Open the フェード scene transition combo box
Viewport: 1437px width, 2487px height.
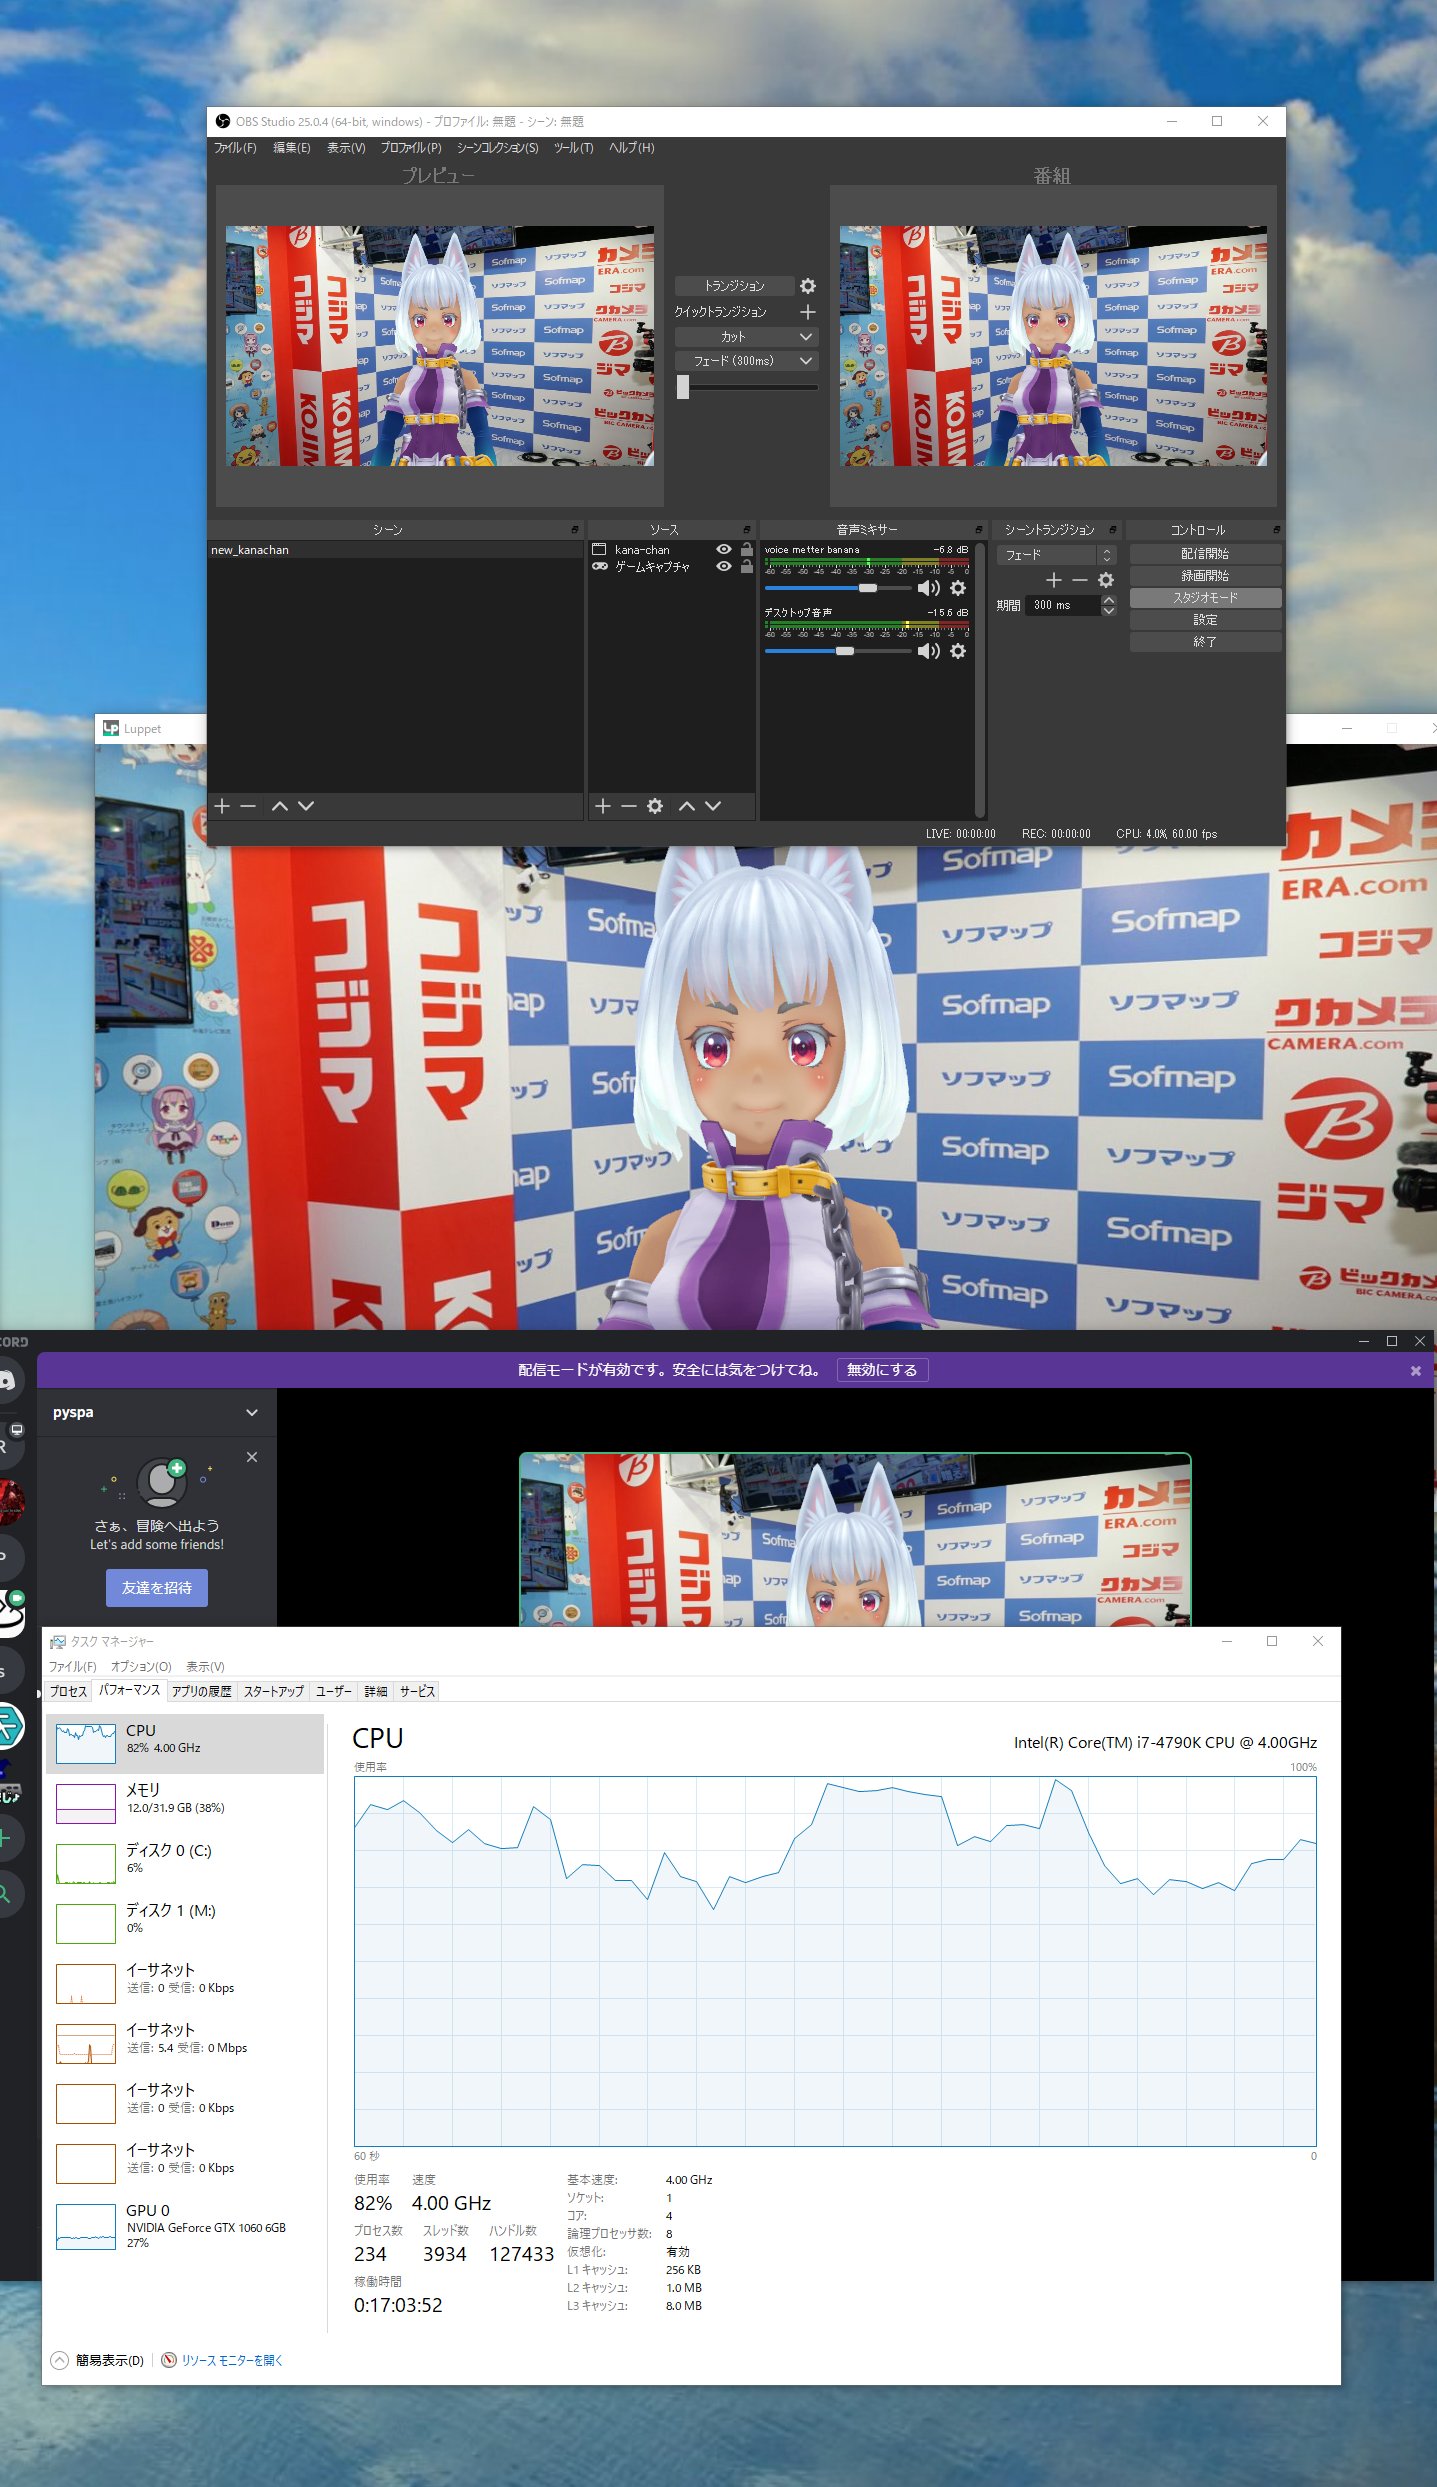[x=1056, y=555]
